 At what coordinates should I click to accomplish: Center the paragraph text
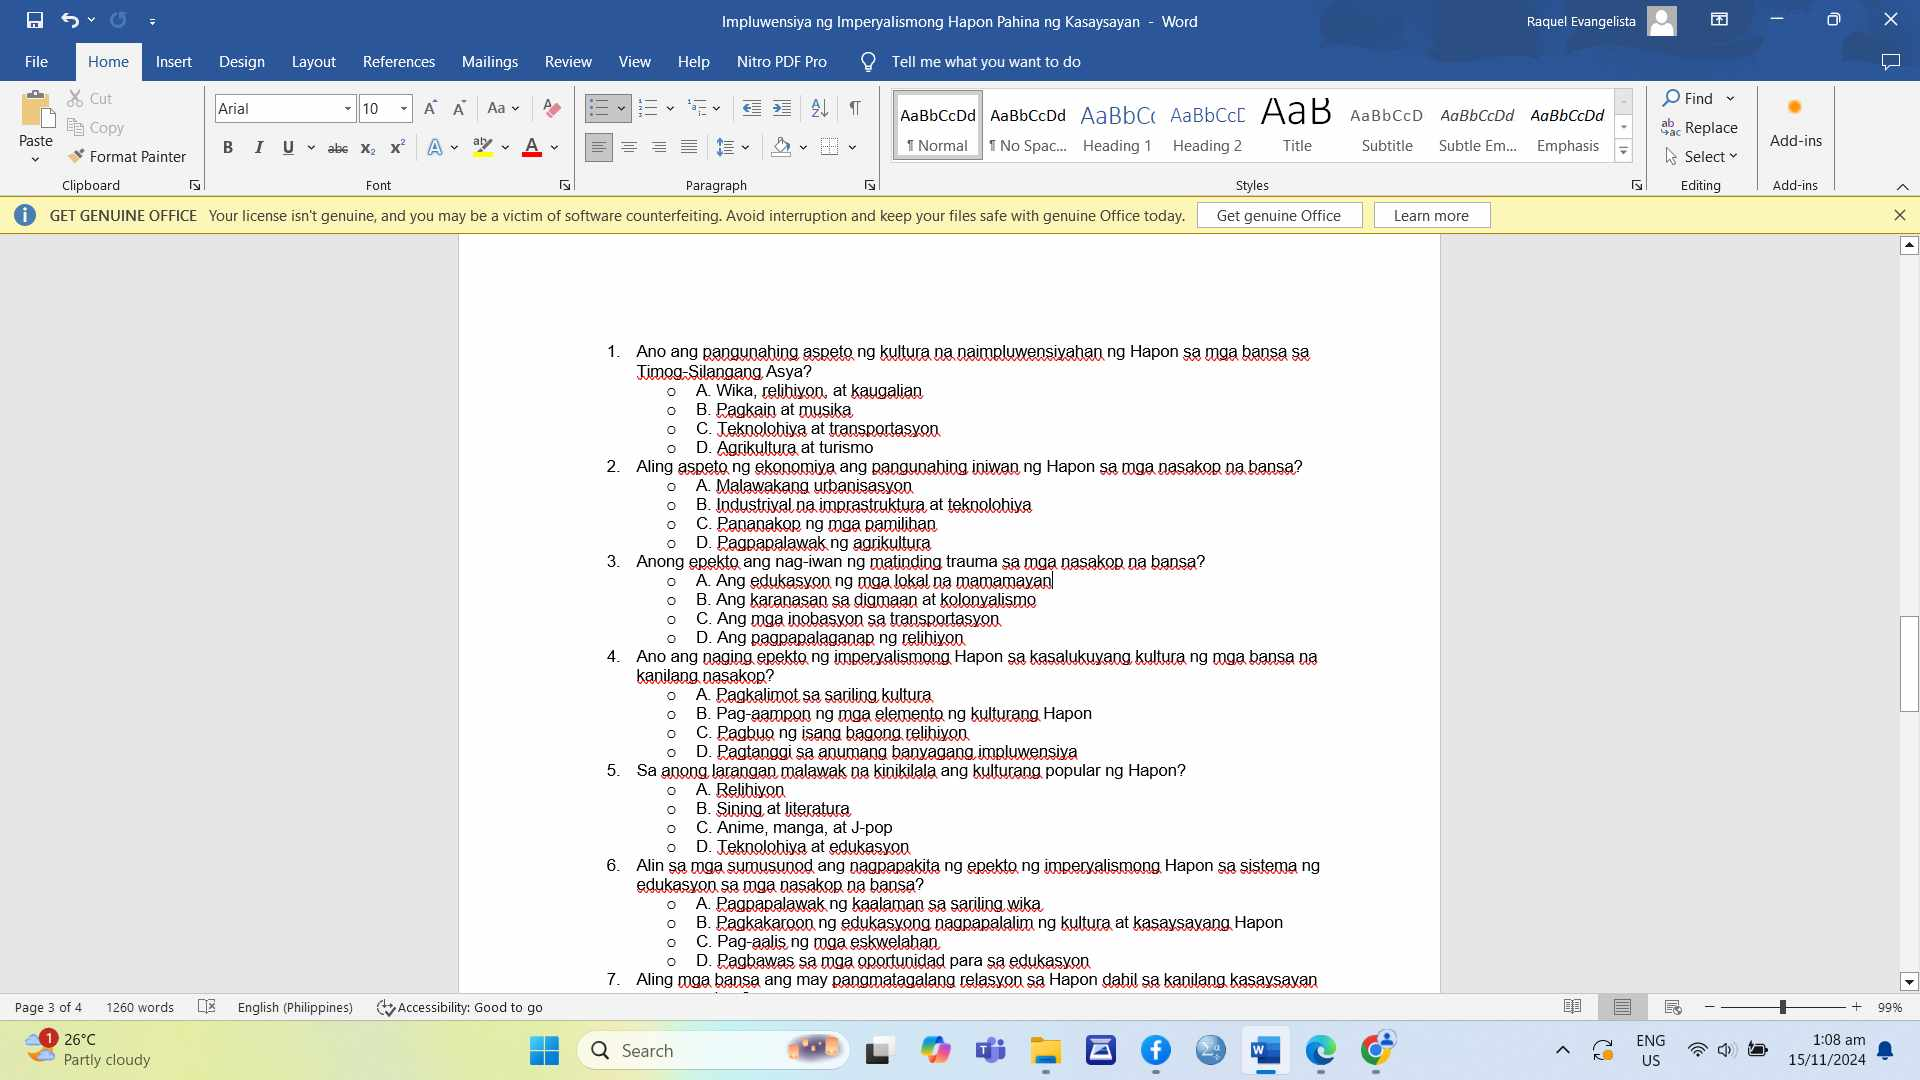point(629,148)
